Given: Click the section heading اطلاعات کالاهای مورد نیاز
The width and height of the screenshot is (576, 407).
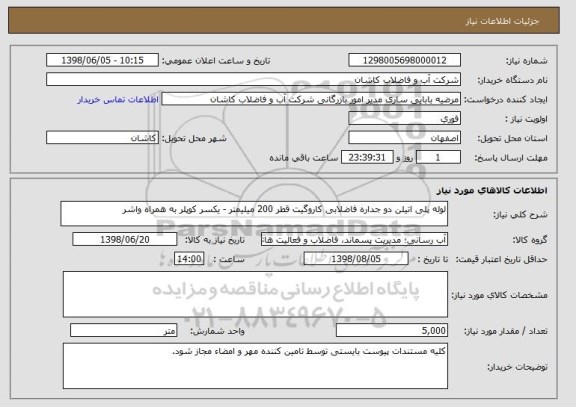Looking at the screenshot, I should point(492,190).
